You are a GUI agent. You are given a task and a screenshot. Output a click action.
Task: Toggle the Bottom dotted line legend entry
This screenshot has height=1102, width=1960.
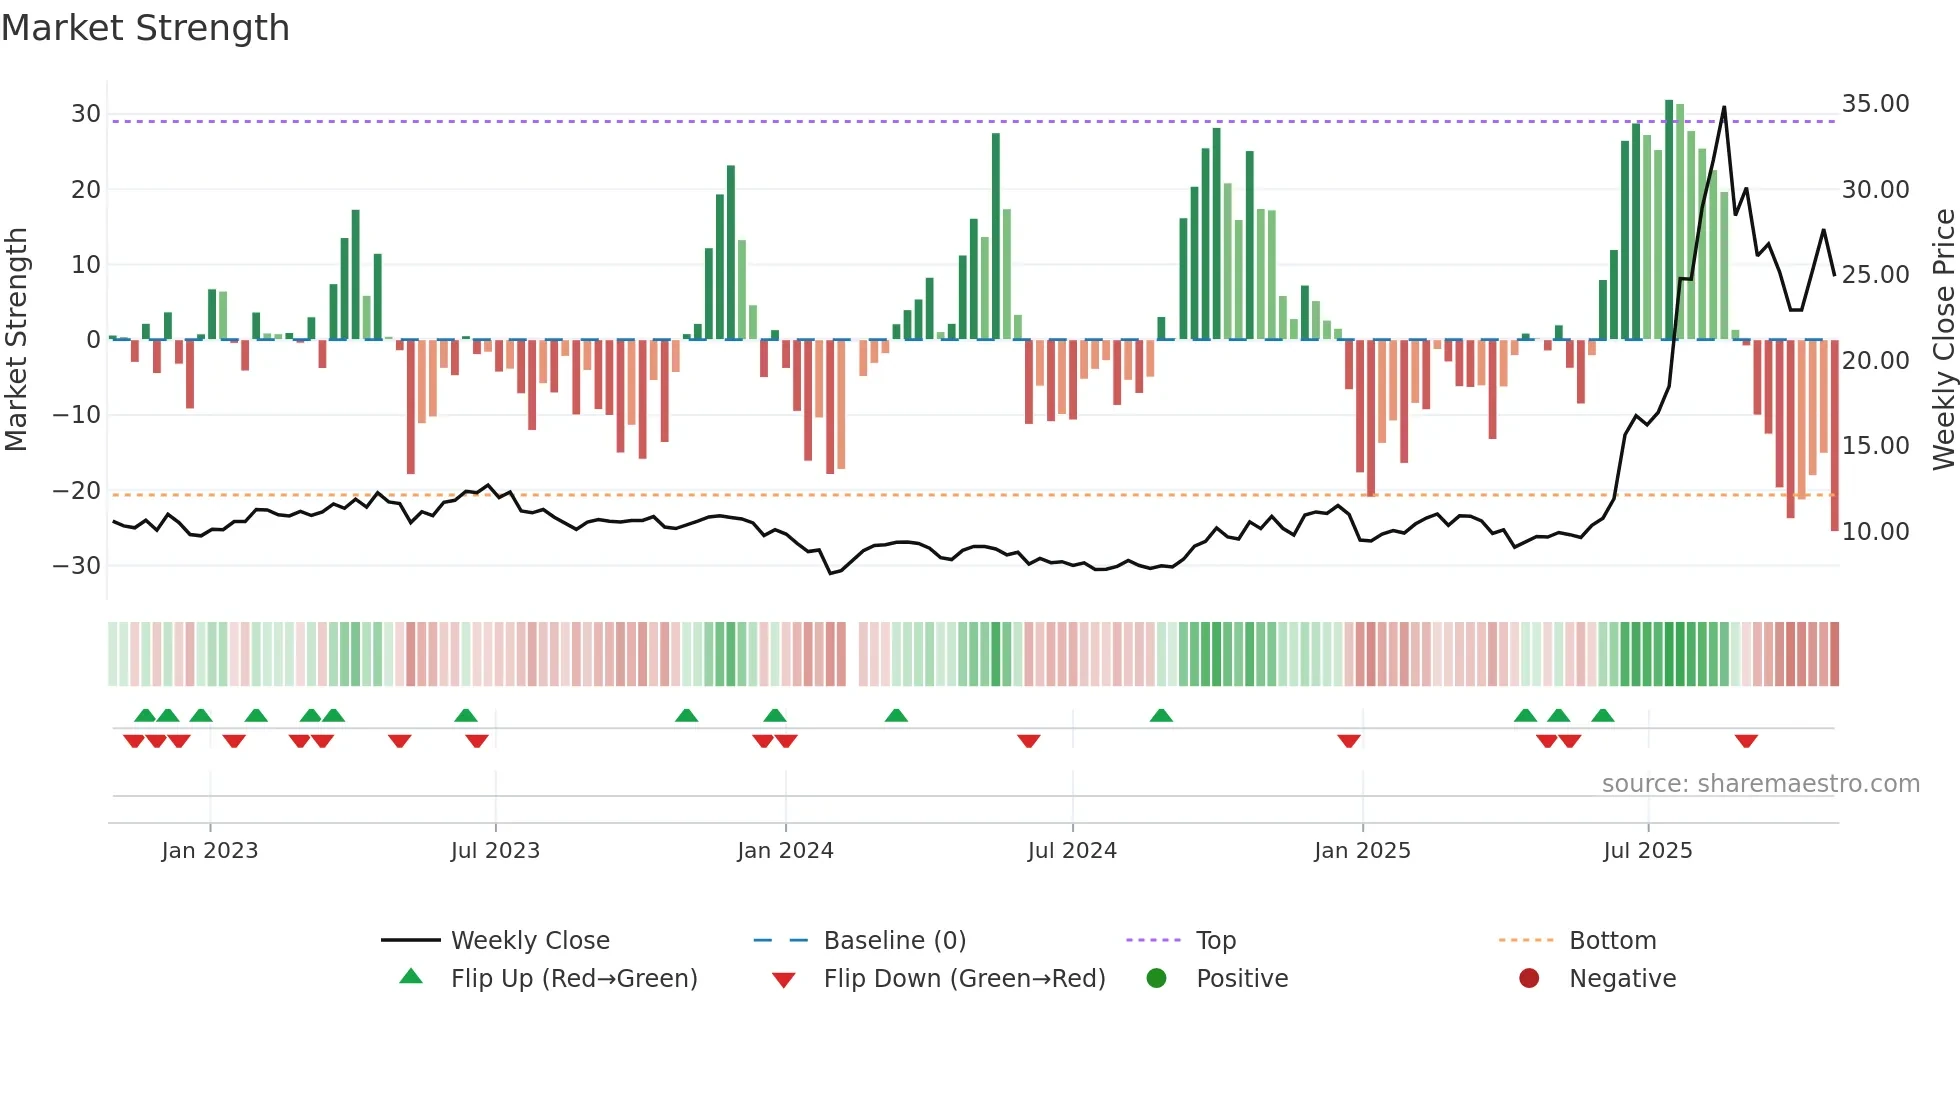1612,940
